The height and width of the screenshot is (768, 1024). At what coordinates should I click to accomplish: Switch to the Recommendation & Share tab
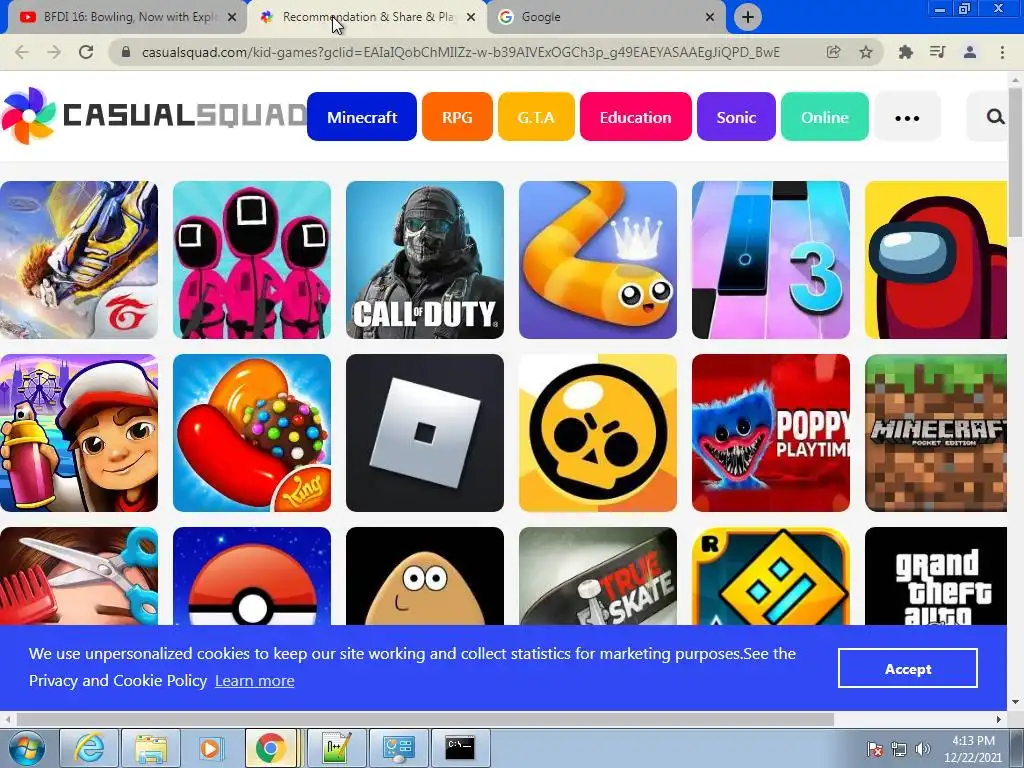(368, 17)
